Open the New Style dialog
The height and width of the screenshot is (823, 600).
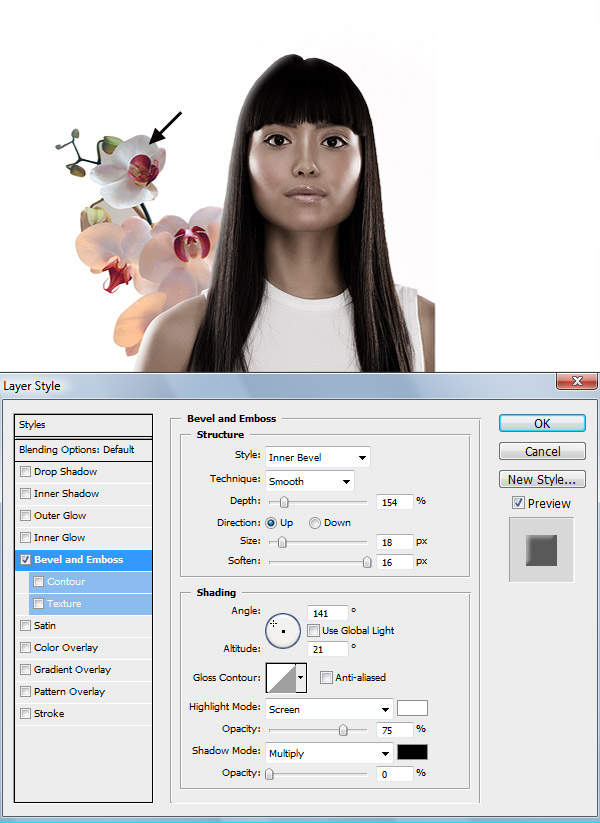(x=542, y=479)
